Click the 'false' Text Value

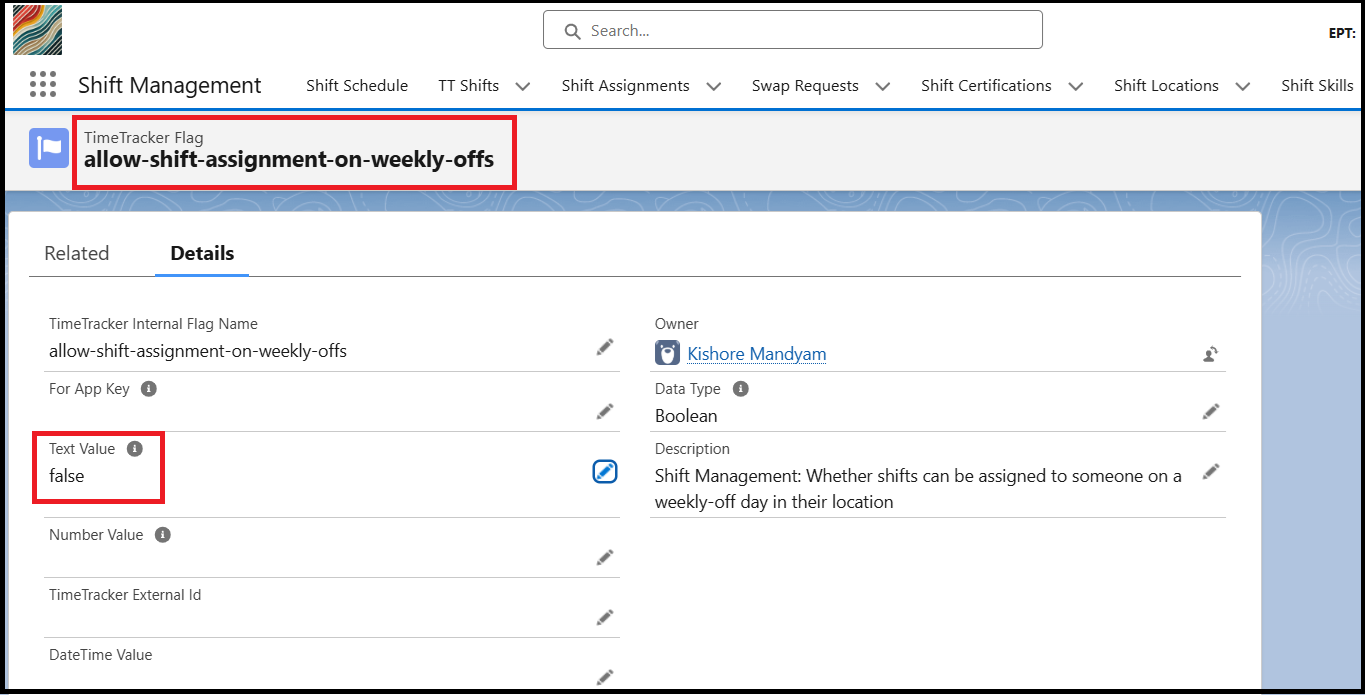[67, 476]
